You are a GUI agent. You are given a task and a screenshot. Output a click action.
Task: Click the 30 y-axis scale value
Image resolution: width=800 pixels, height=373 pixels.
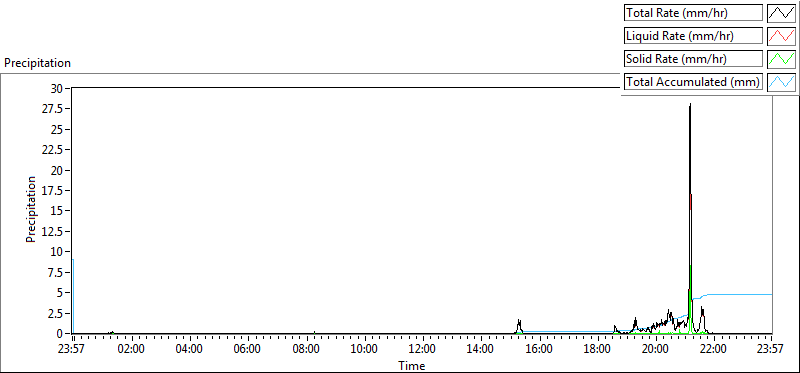57,89
